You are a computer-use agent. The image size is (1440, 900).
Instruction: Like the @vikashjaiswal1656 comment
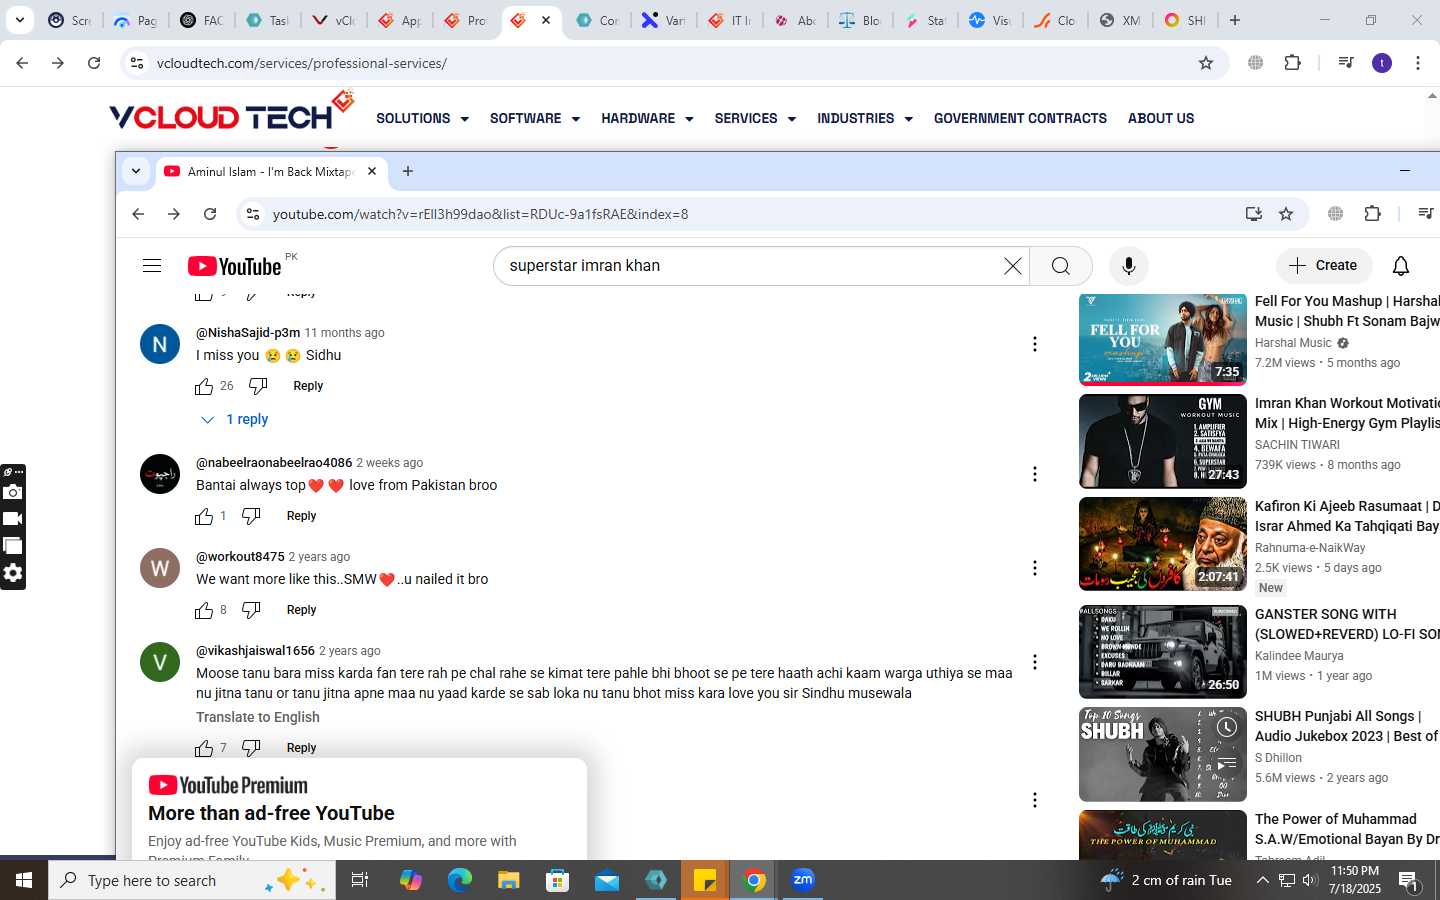point(204,748)
